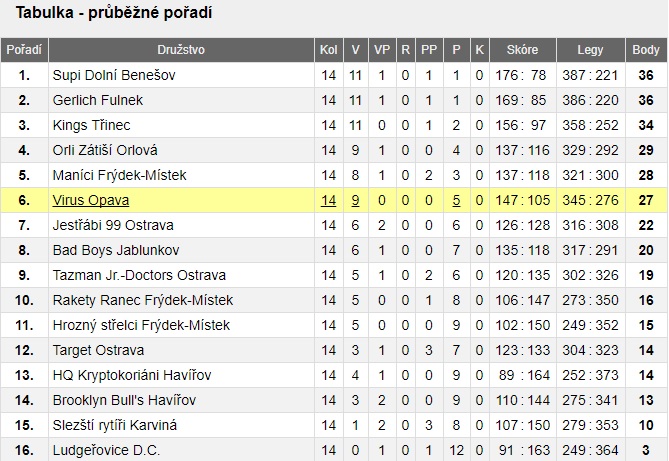Click Virus Opava's underlined rounds value 14
This screenshot has width=669, height=461.
(329, 200)
